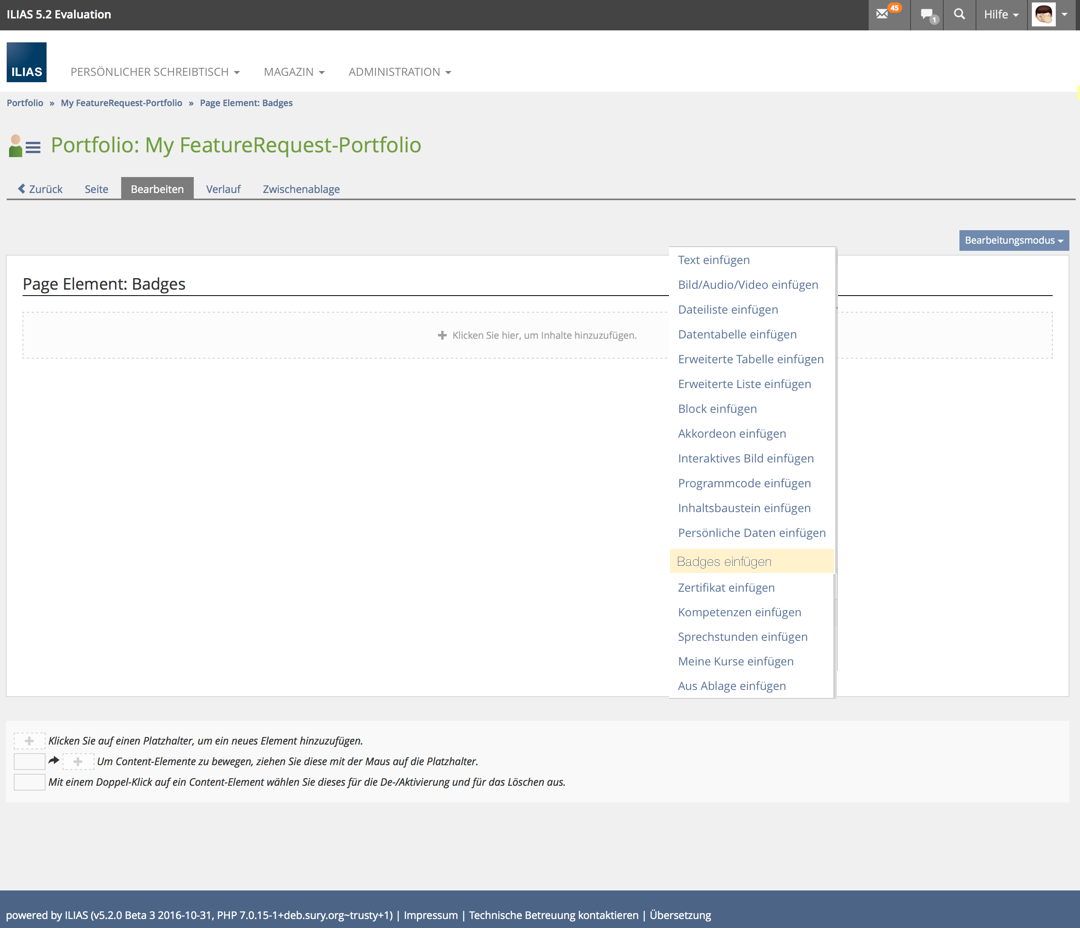
Task: Click the 'Klicken Sie hier' content placeholder
Action: [x=544, y=336]
